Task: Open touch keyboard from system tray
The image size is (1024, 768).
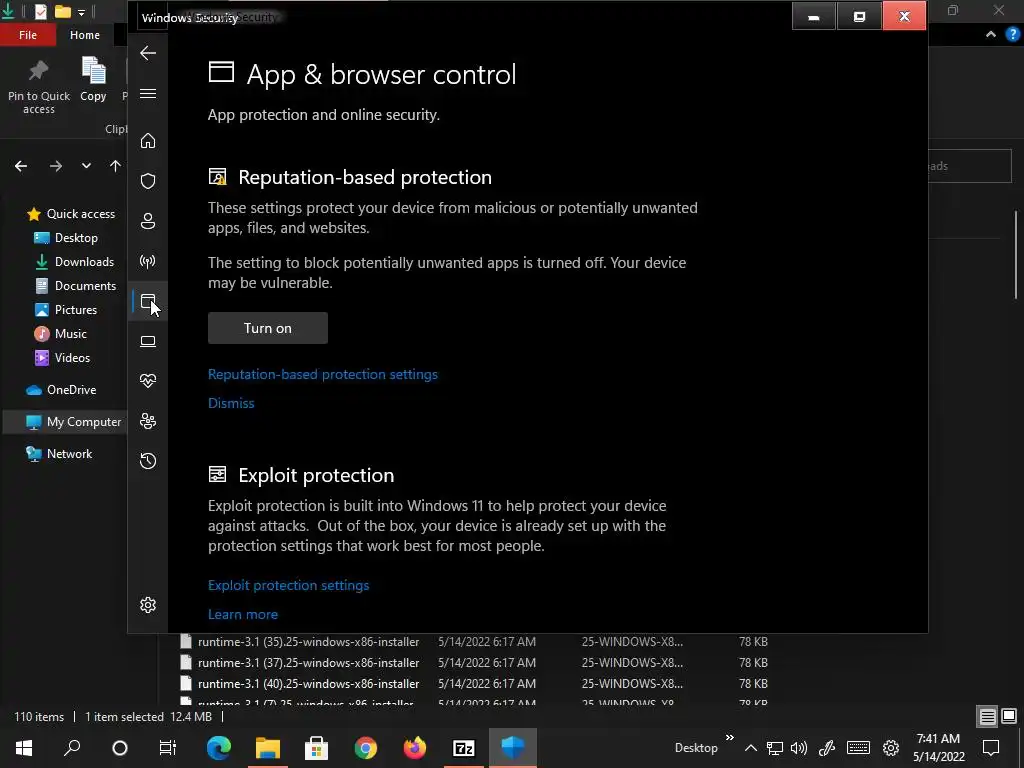Action: (x=858, y=748)
